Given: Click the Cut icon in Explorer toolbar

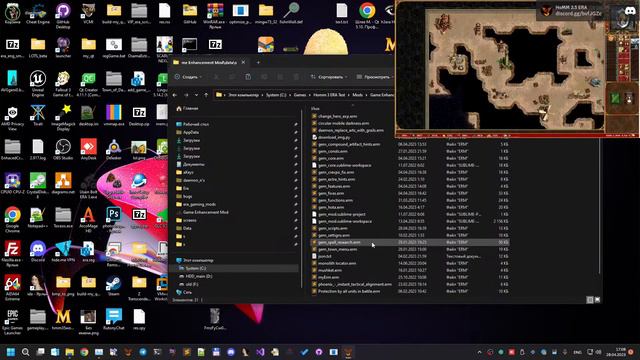Looking at the screenshot, I should pos(216,77).
